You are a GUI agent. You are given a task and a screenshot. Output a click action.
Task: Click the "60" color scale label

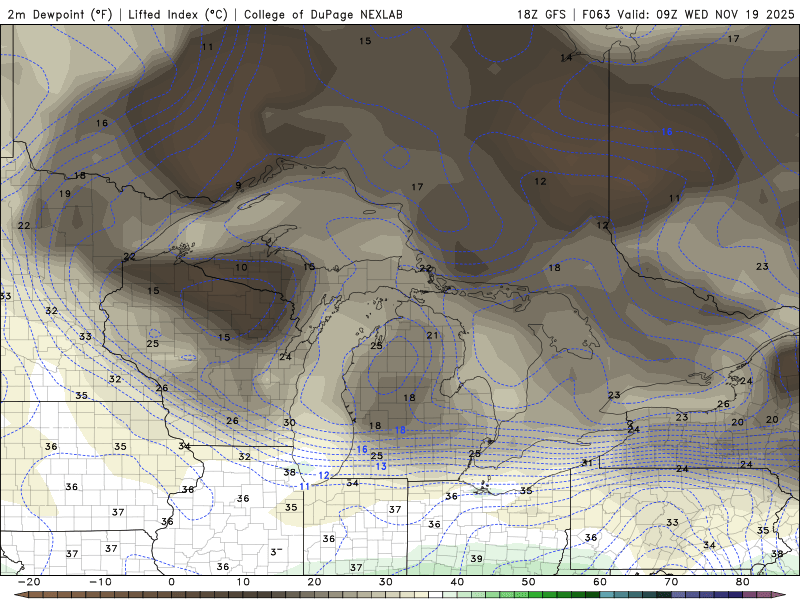click(x=600, y=582)
